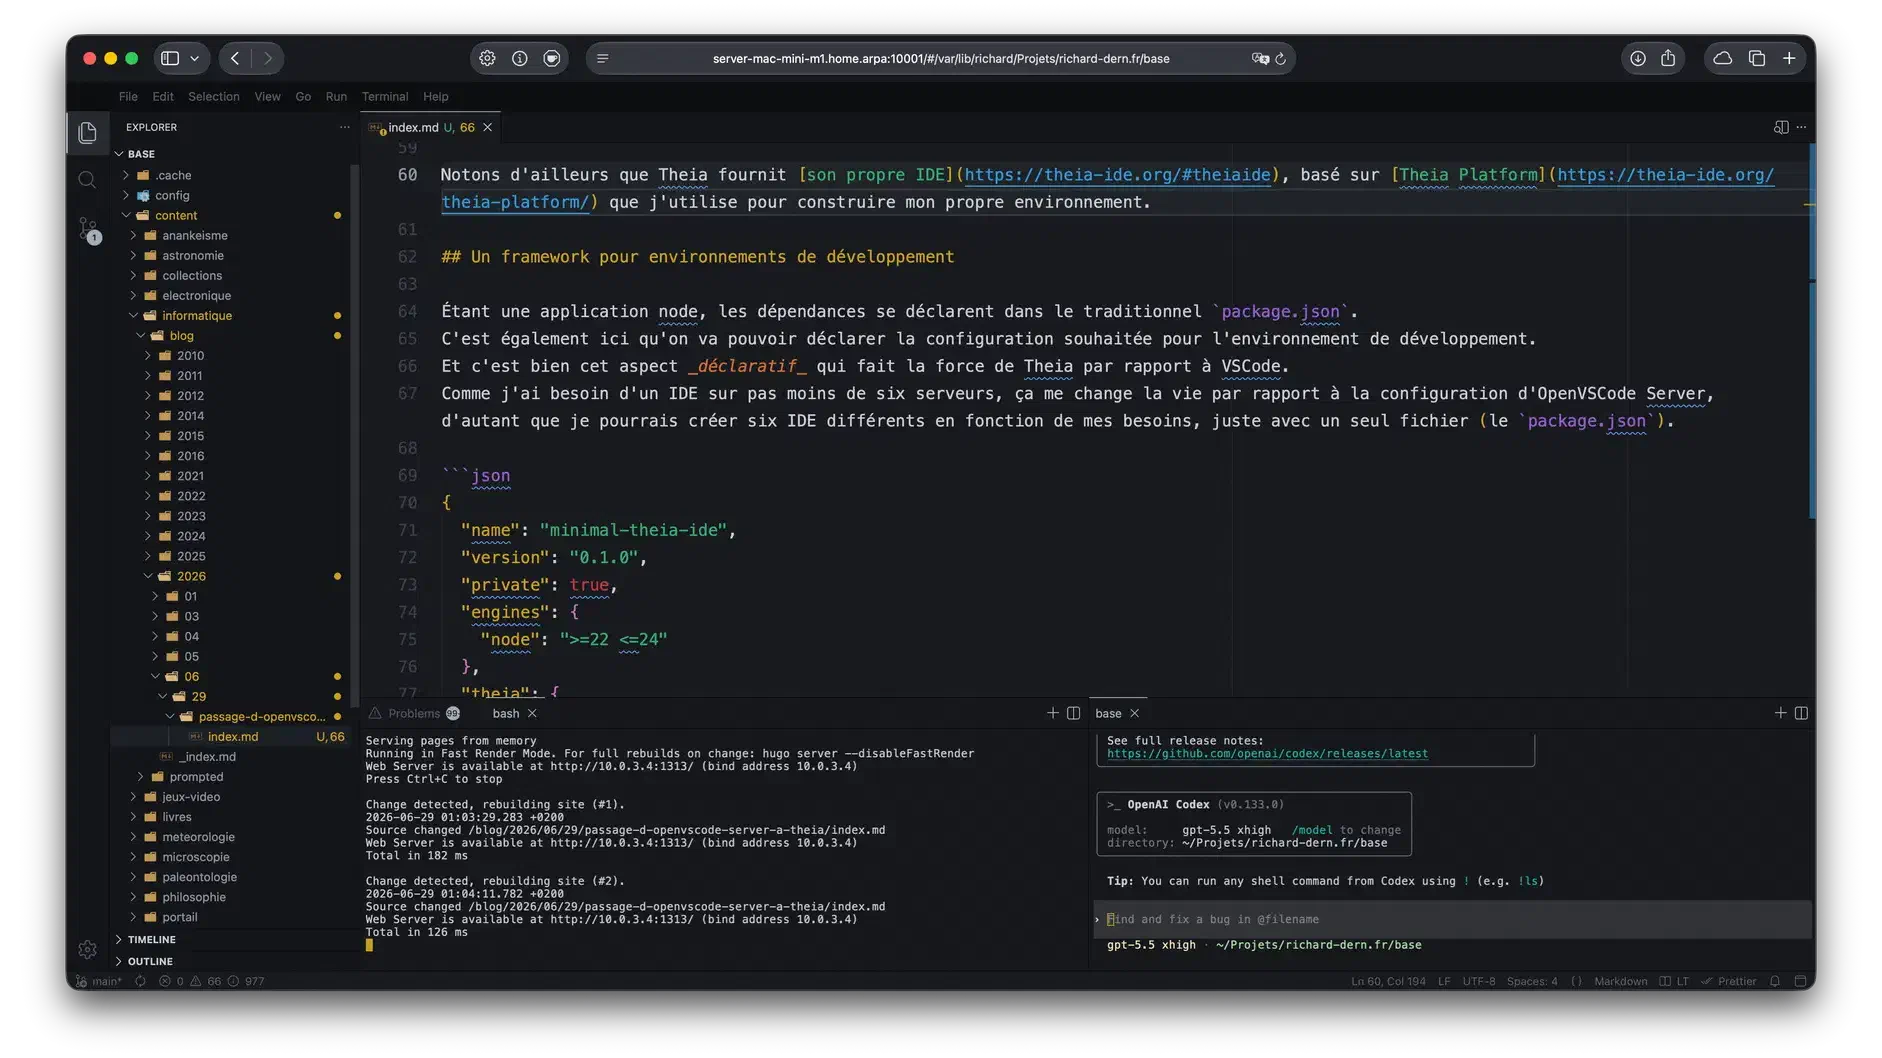Open browser downloads icon
1882x1058 pixels.
(x=1637, y=58)
